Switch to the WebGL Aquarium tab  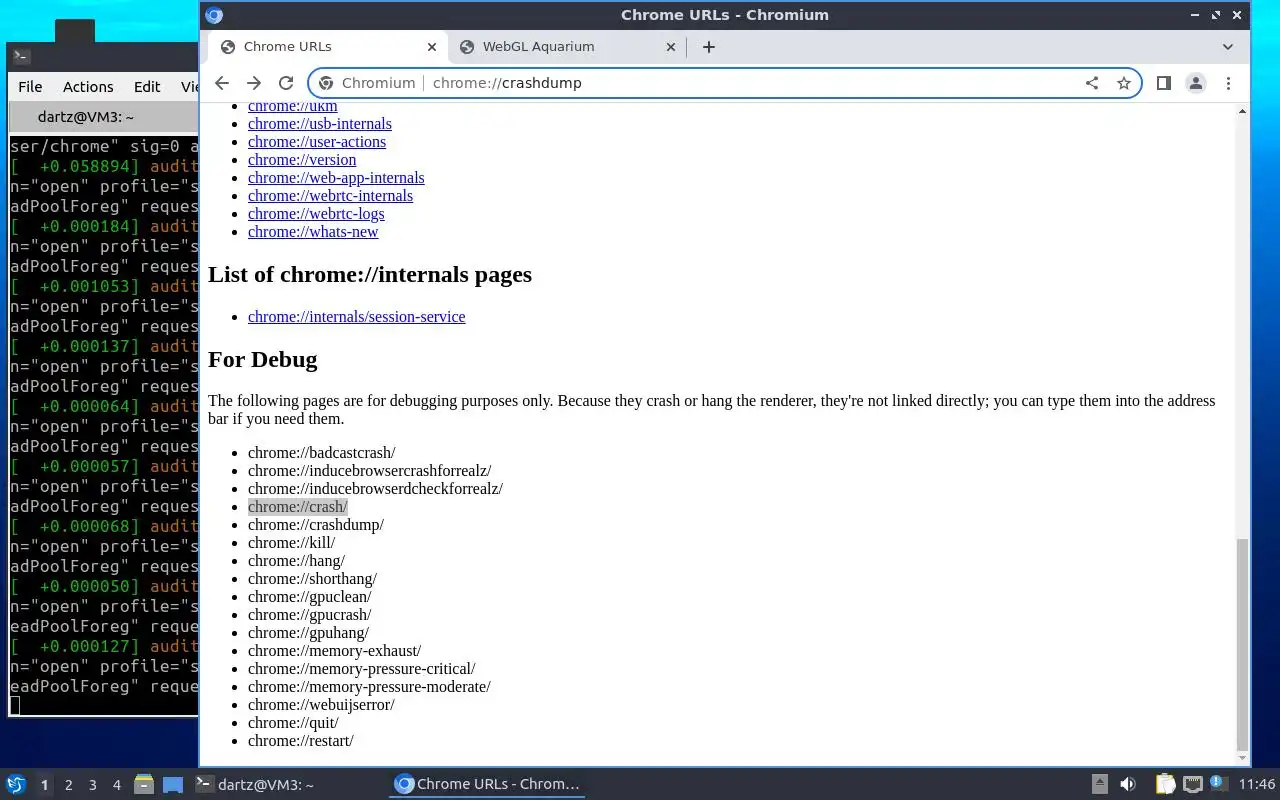tap(567, 47)
